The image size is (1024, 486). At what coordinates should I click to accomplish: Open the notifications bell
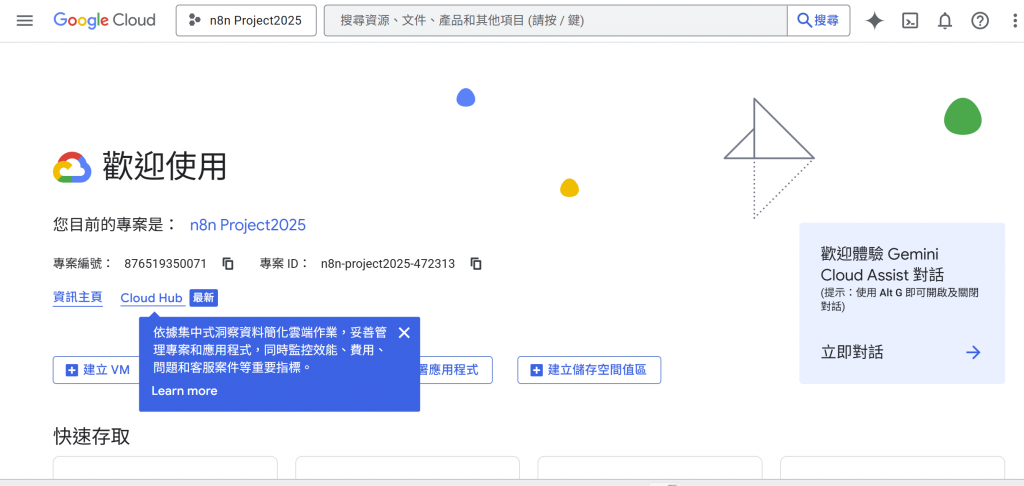pos(945,21)
